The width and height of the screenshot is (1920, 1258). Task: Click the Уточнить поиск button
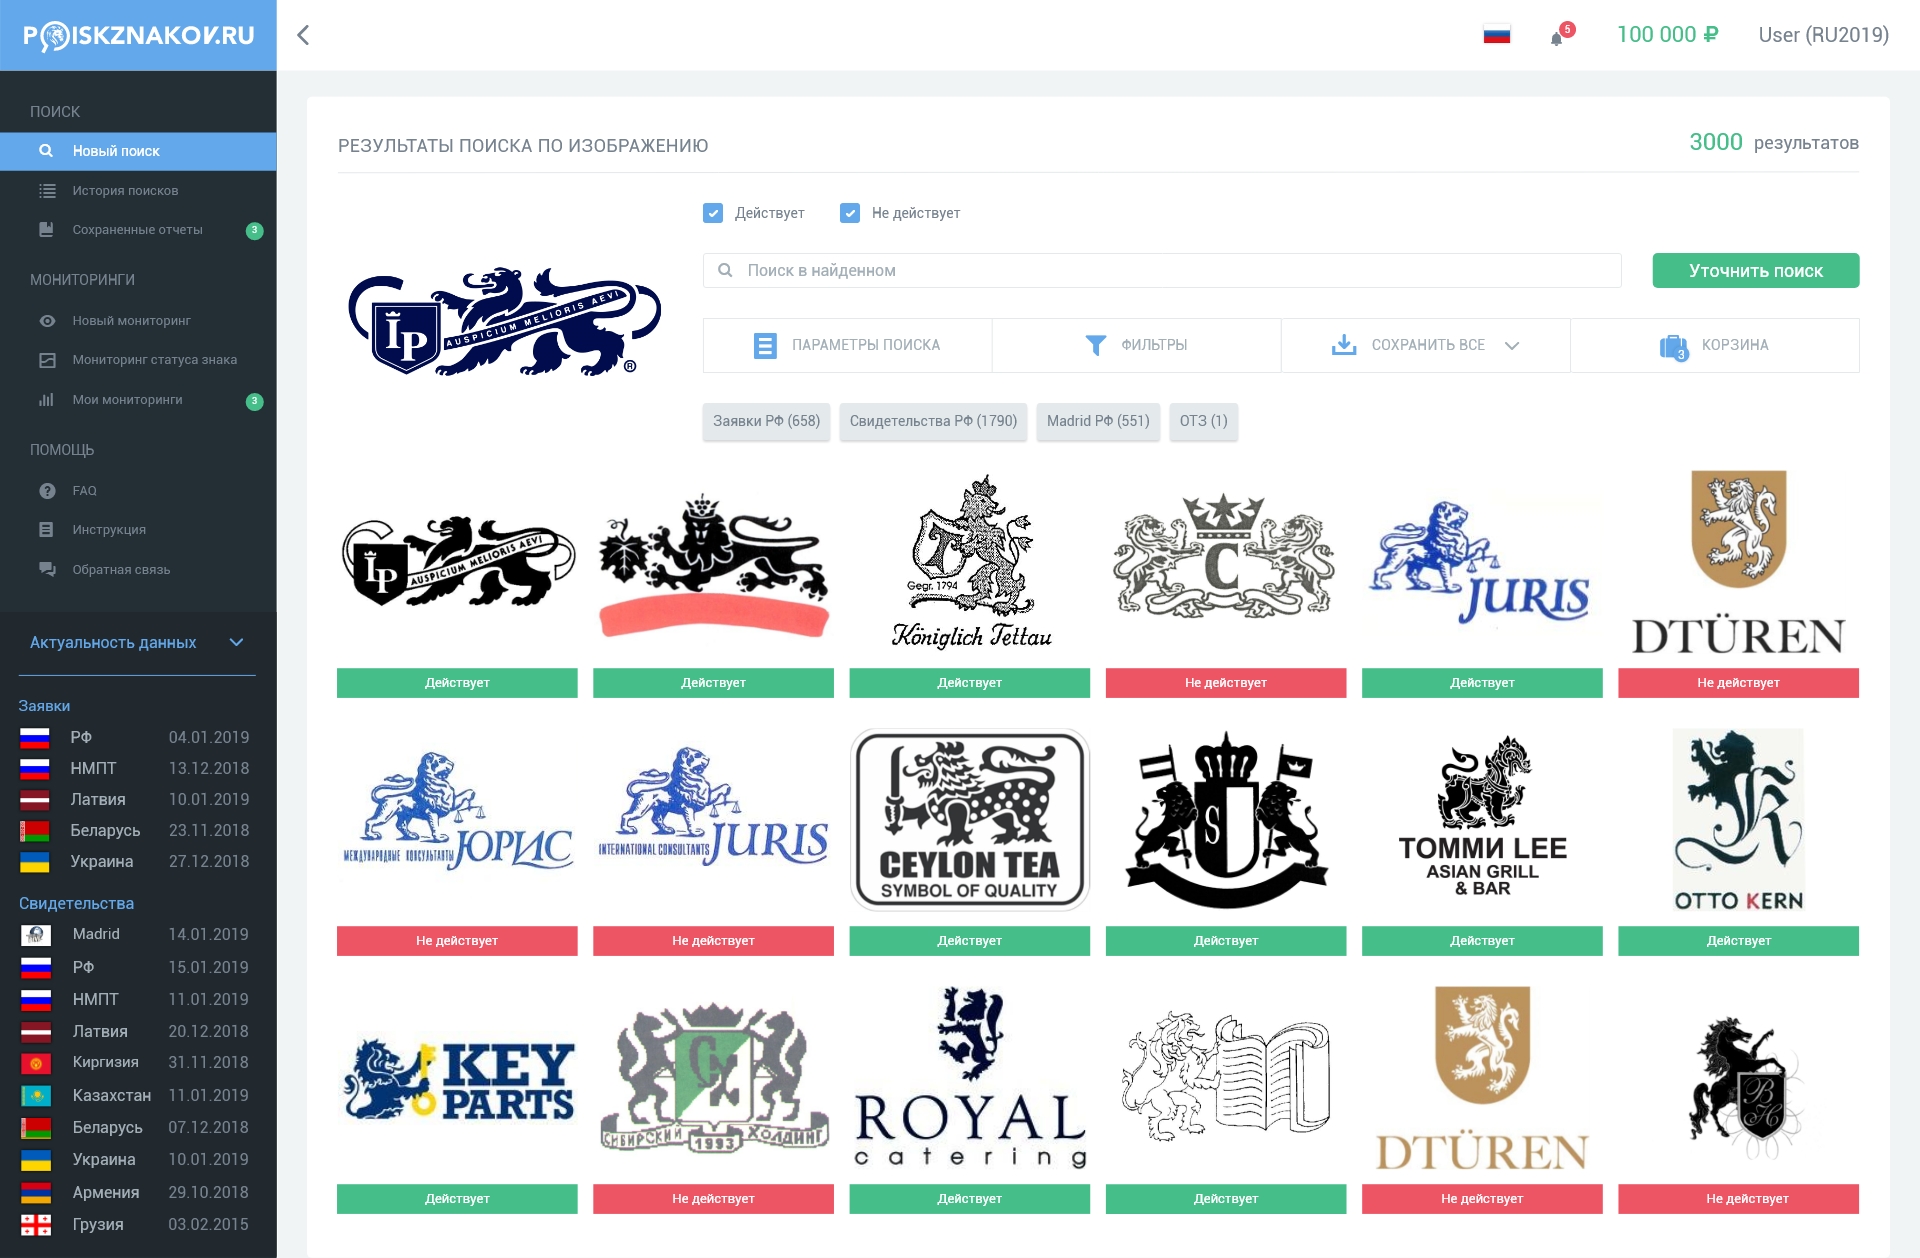point(1755,271)
